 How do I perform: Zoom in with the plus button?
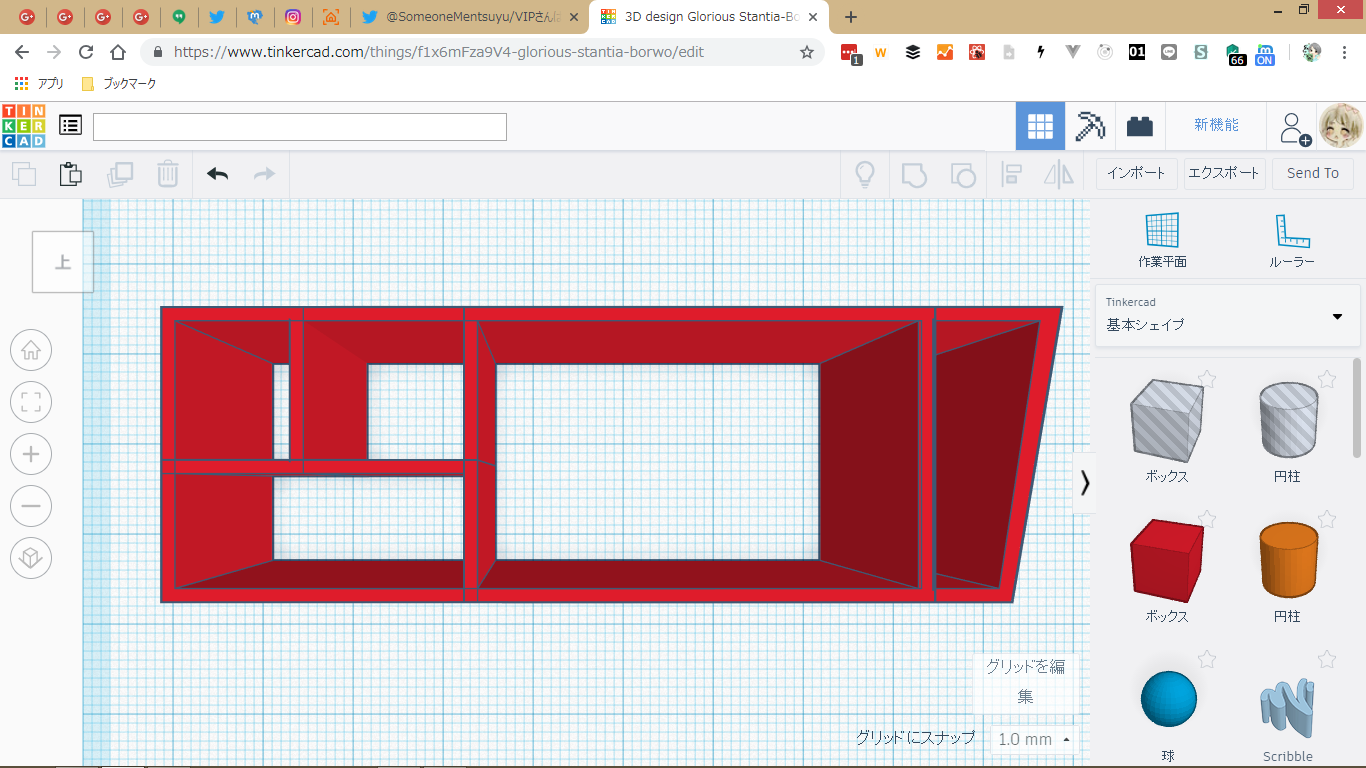point(31,454)
